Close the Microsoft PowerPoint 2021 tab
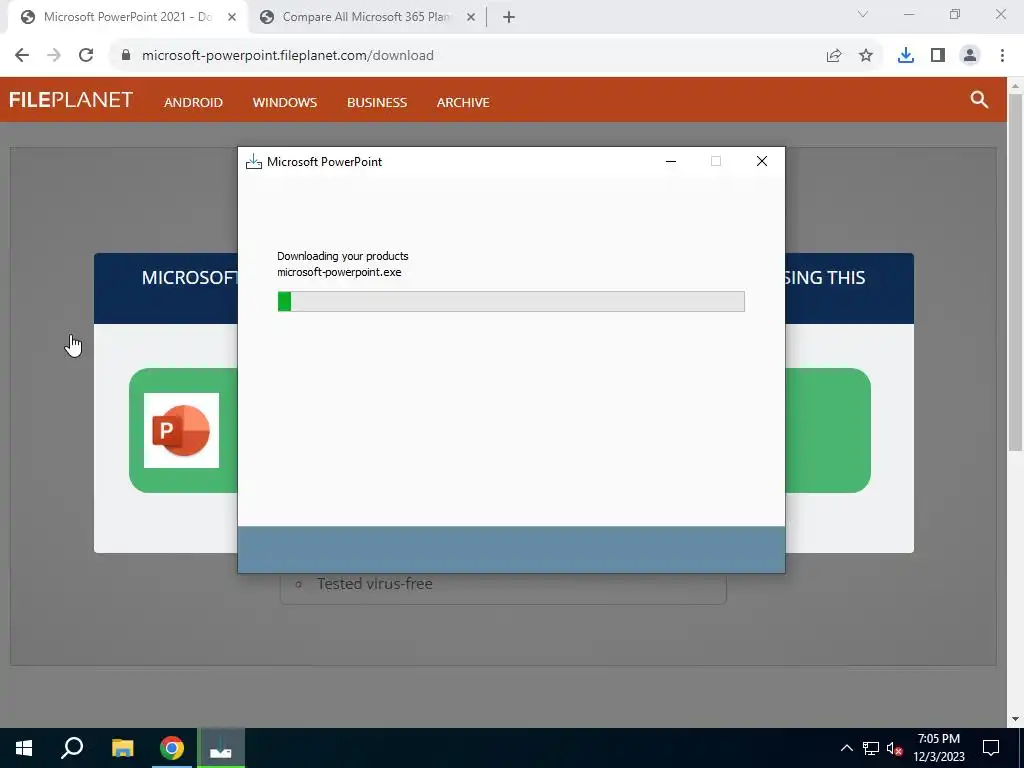The image size is (1024, 768). pyautogui.click(x=232, y=18)
